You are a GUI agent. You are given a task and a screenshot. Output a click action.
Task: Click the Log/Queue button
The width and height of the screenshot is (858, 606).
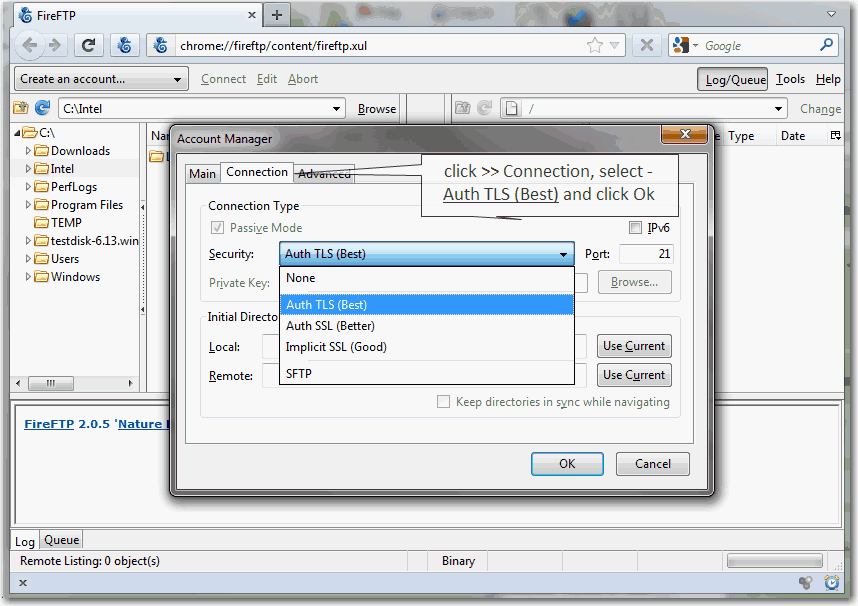[733, 79]
